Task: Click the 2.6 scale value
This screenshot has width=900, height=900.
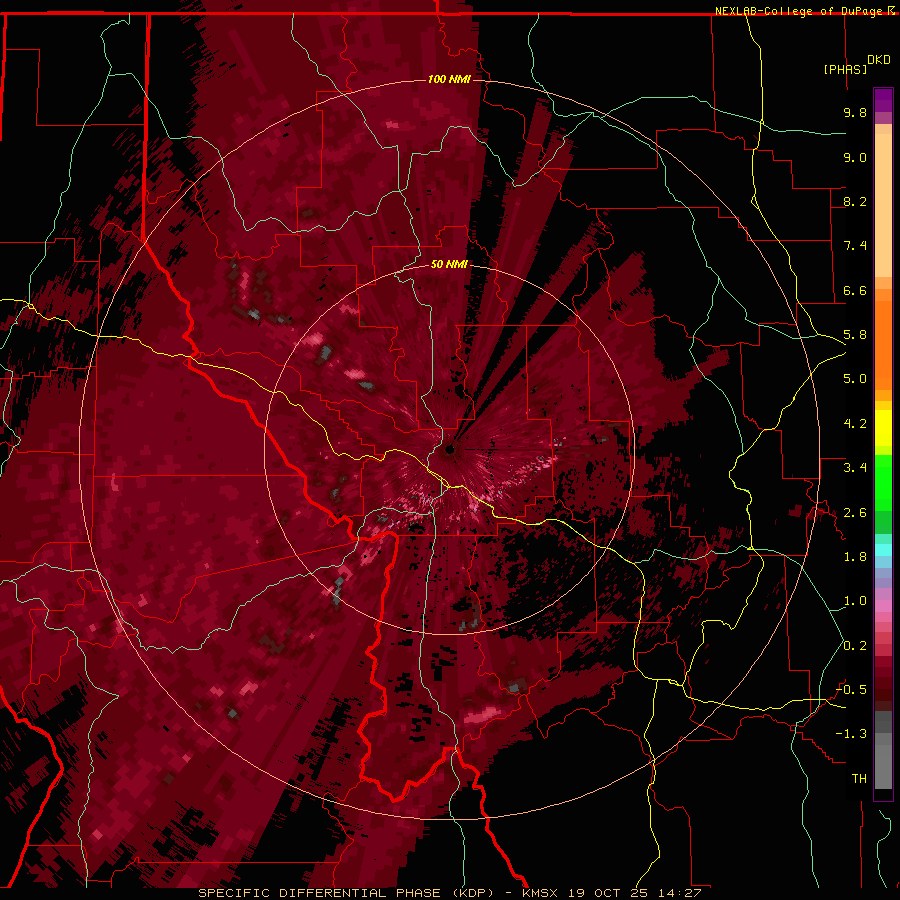Action: tap(855, 513)
